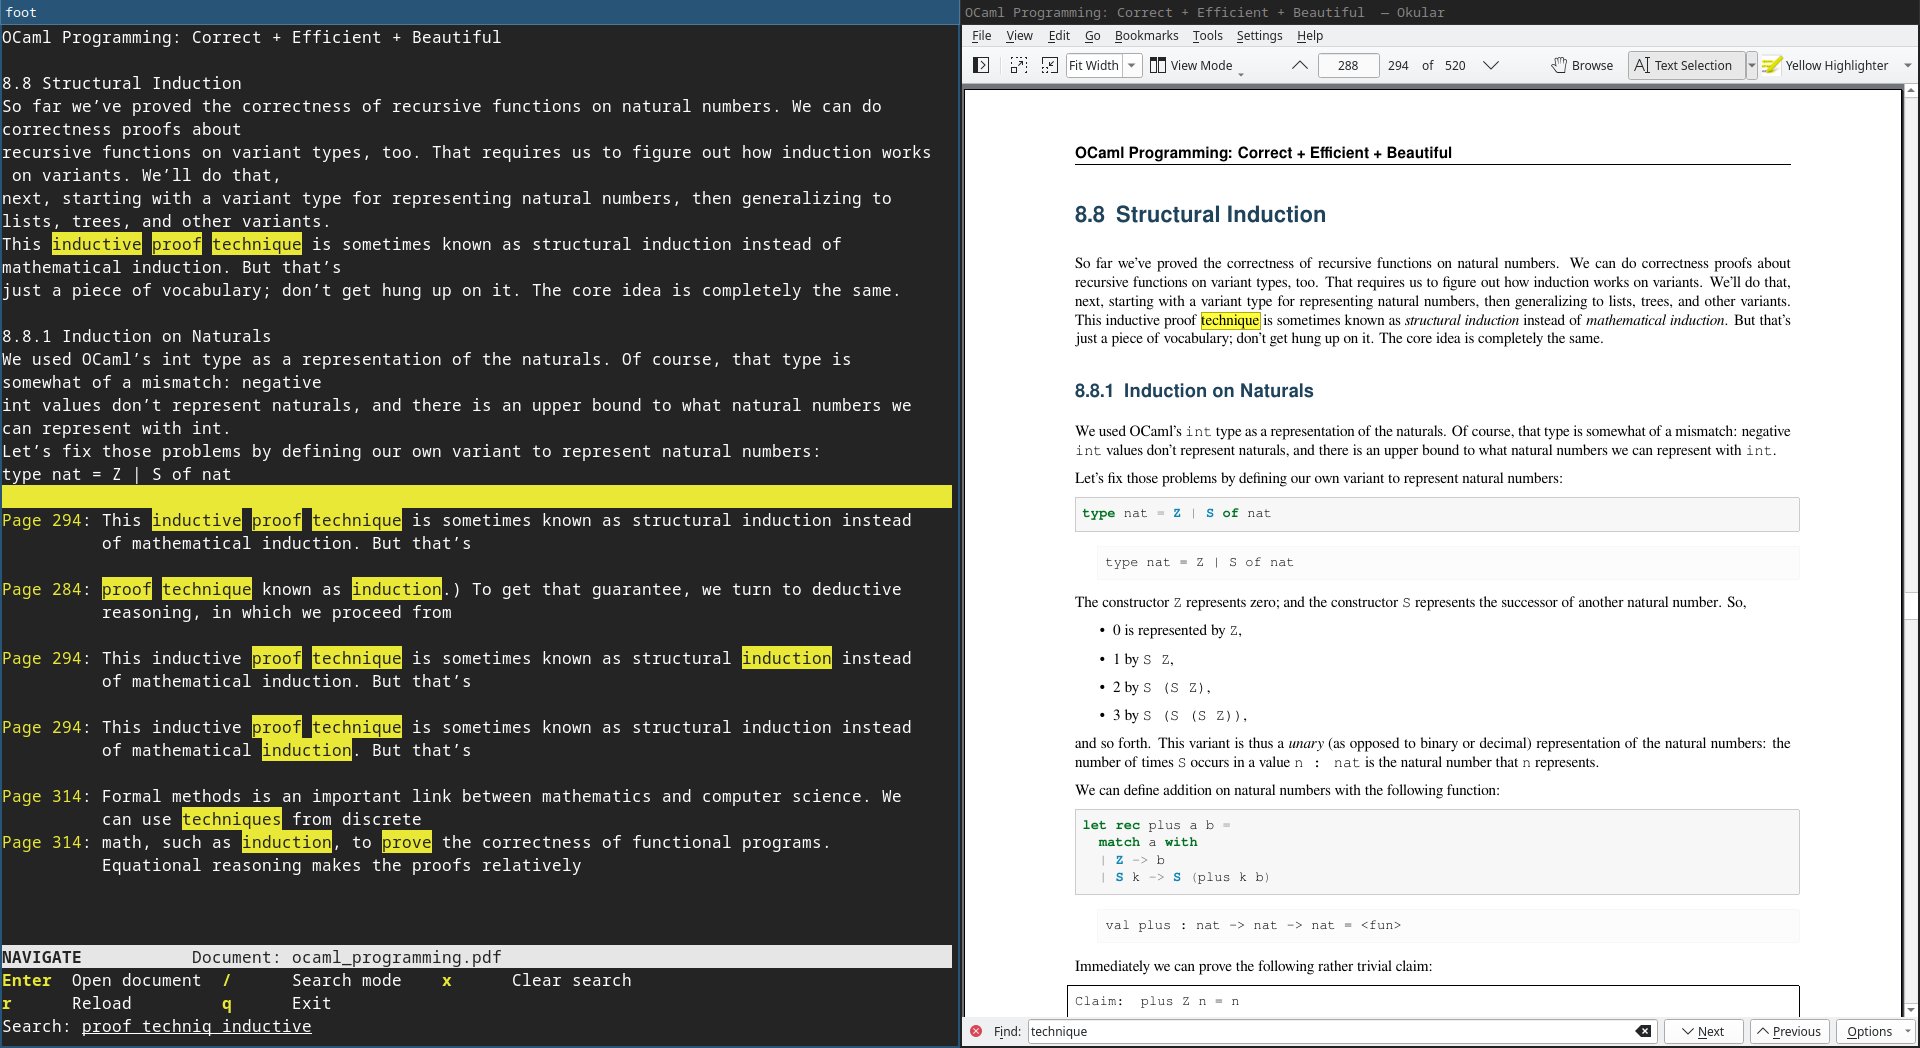The width and height of the screenshot is (1920, 1048).
Task: Click the Previous find button
Action: coord(1789,1031)
